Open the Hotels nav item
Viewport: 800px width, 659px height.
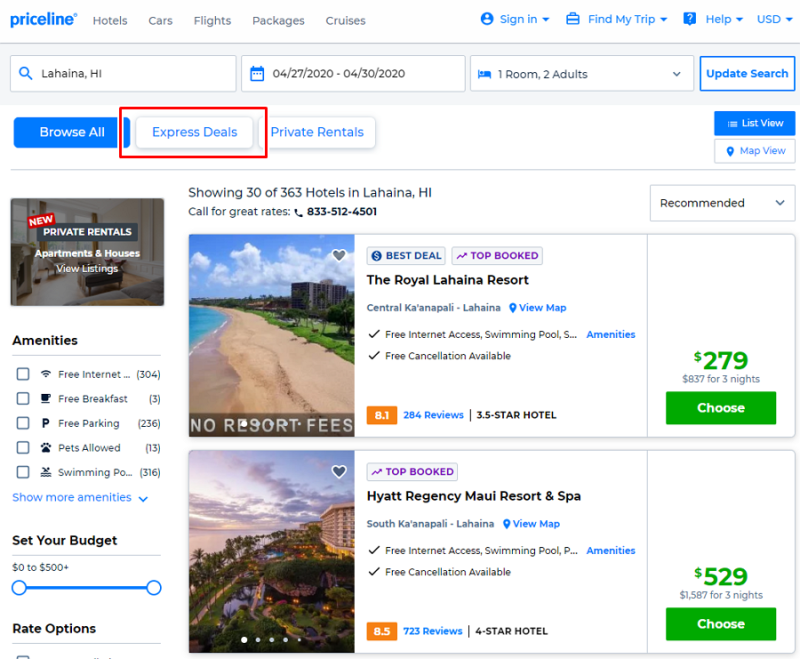click(110, 20)
